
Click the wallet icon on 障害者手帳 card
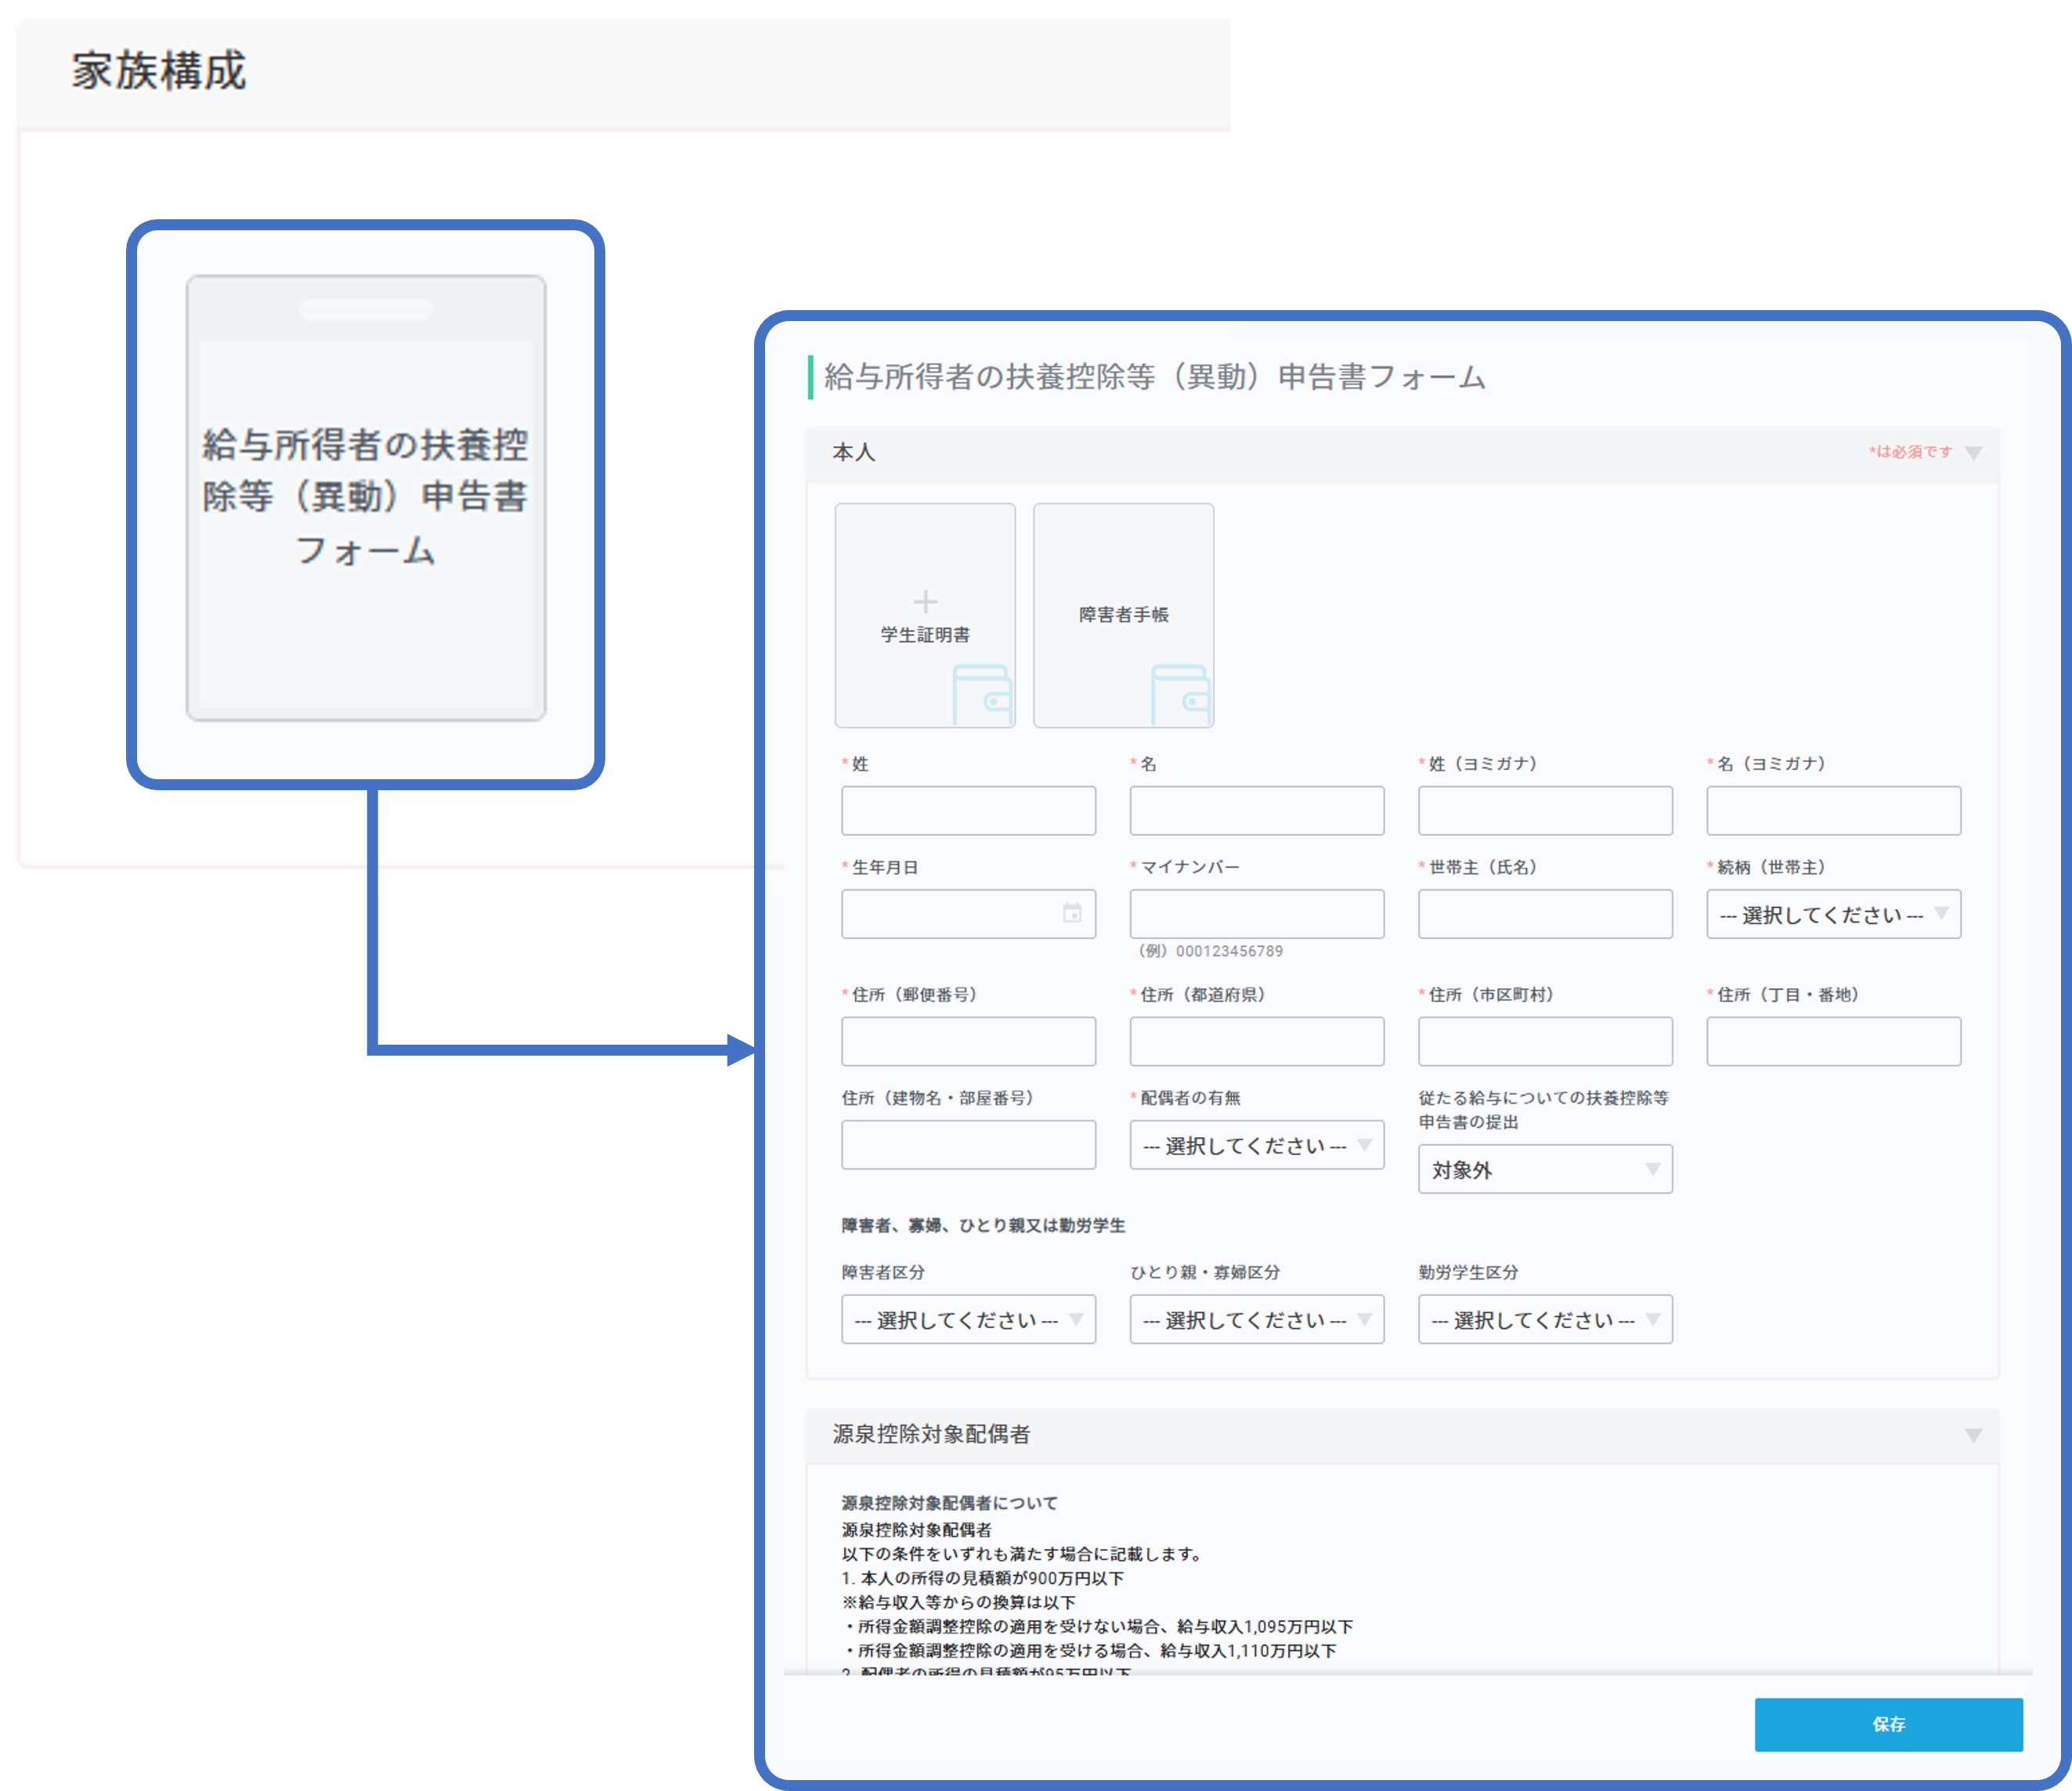1181,695
